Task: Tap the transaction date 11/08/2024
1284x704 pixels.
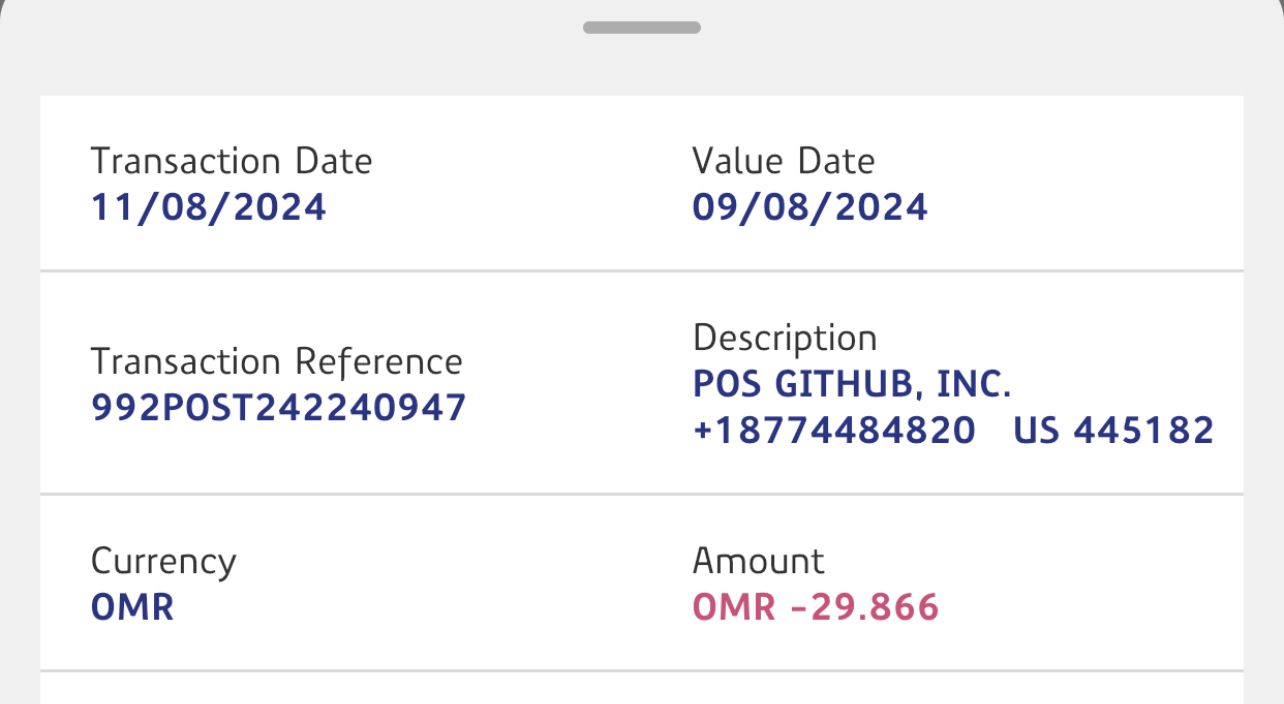Action: tap(208, 208)
